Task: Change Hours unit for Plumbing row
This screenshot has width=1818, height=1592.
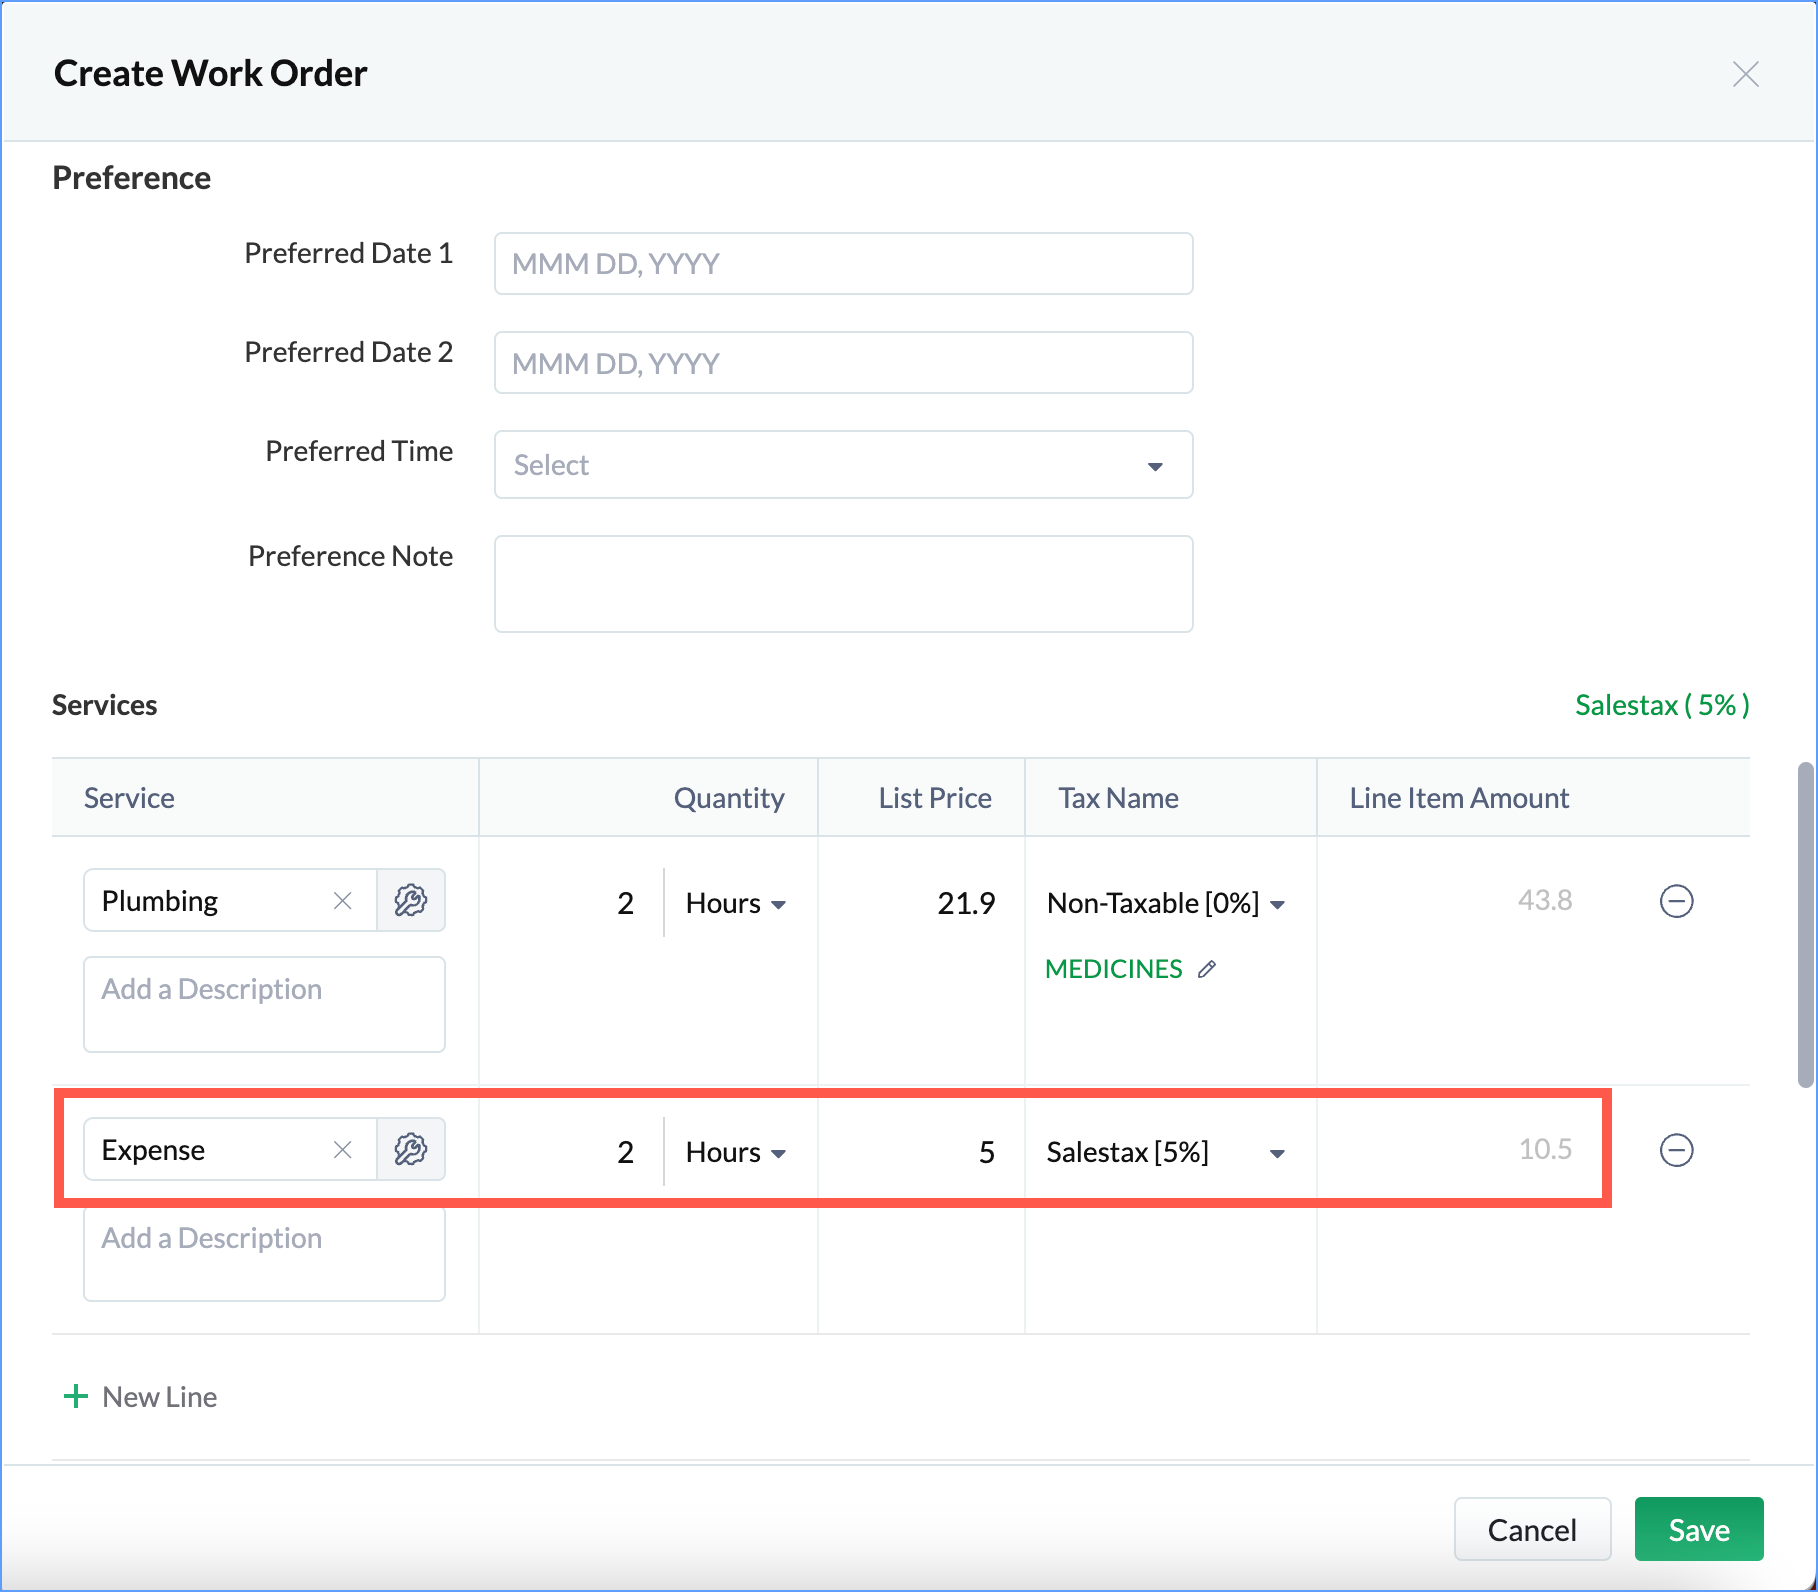Action: coord(735,903)
